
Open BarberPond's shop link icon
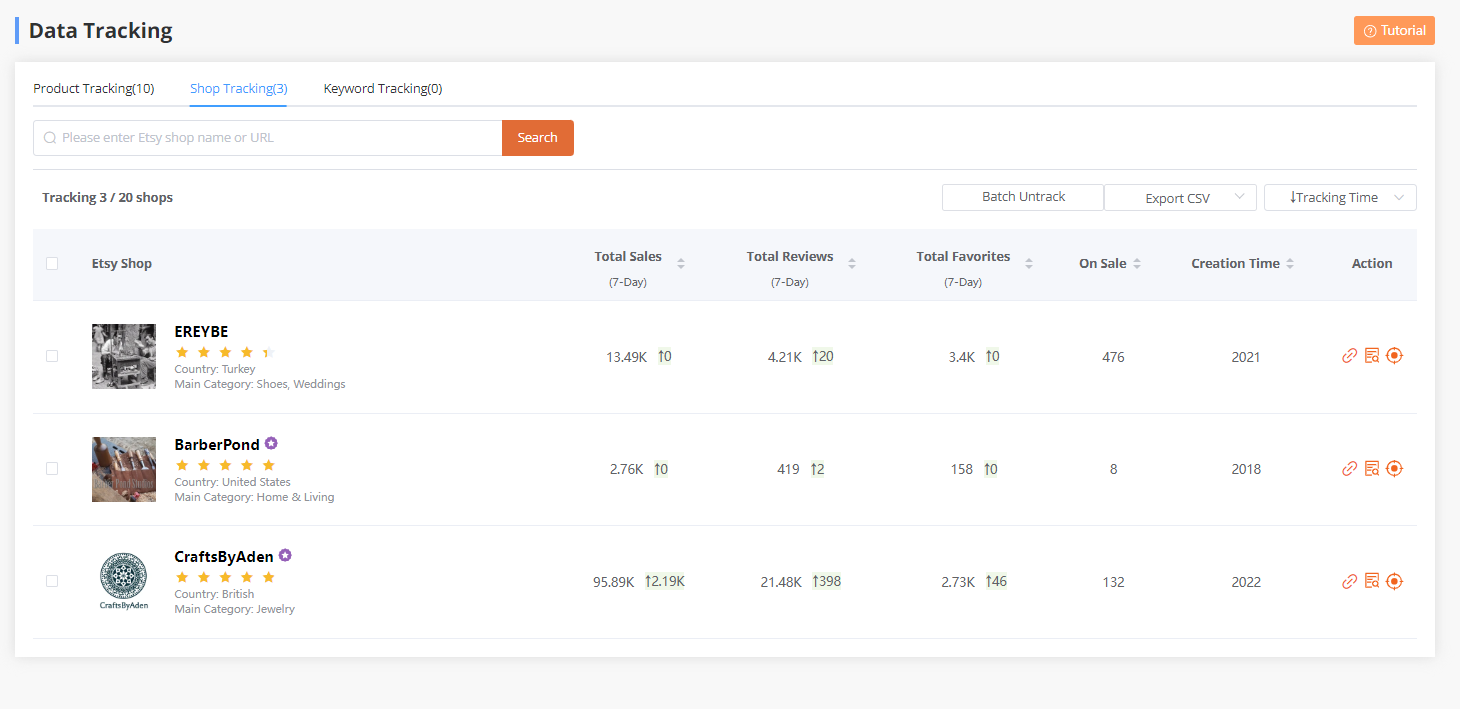(x=1349, y=468)
